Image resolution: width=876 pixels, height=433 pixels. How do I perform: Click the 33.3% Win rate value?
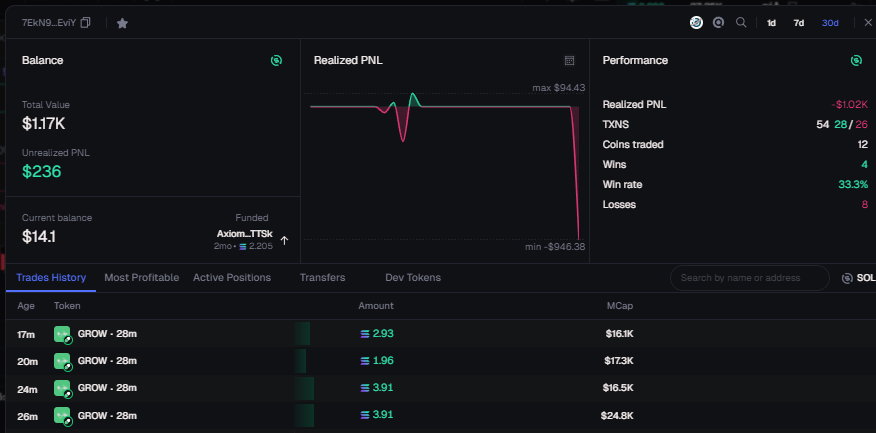pos(853,184)
